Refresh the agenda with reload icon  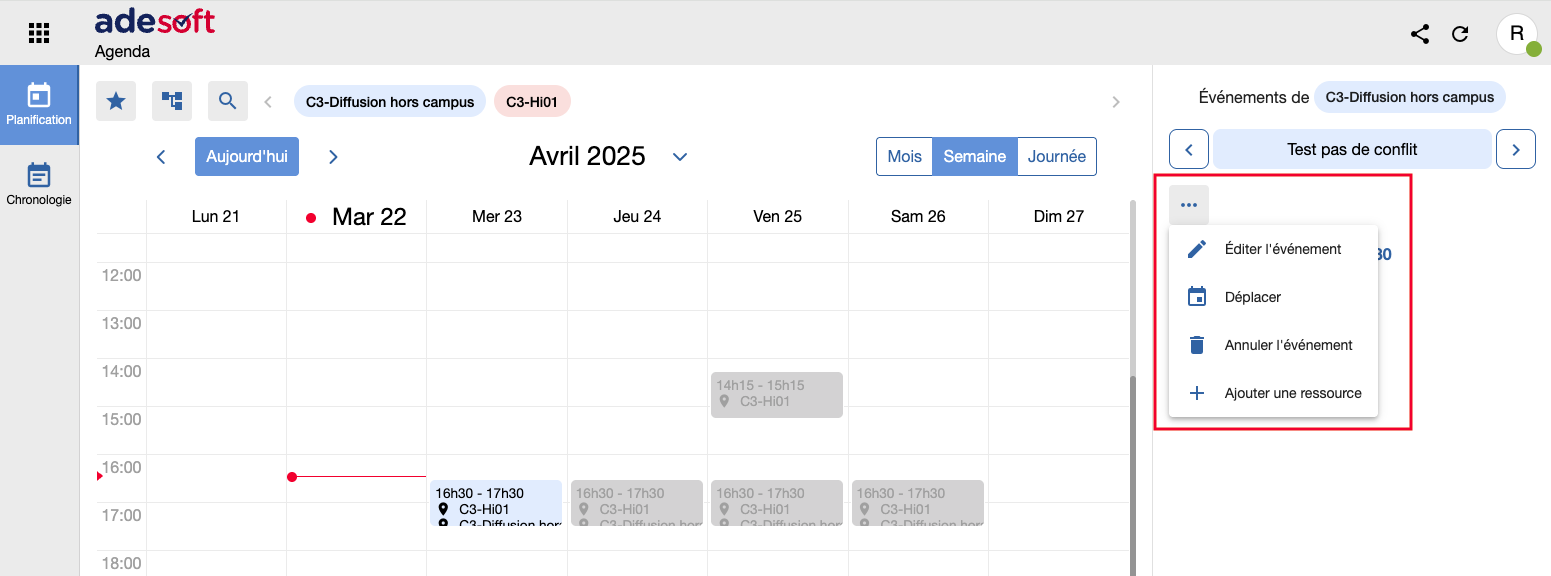click(x=1460, y=34)
